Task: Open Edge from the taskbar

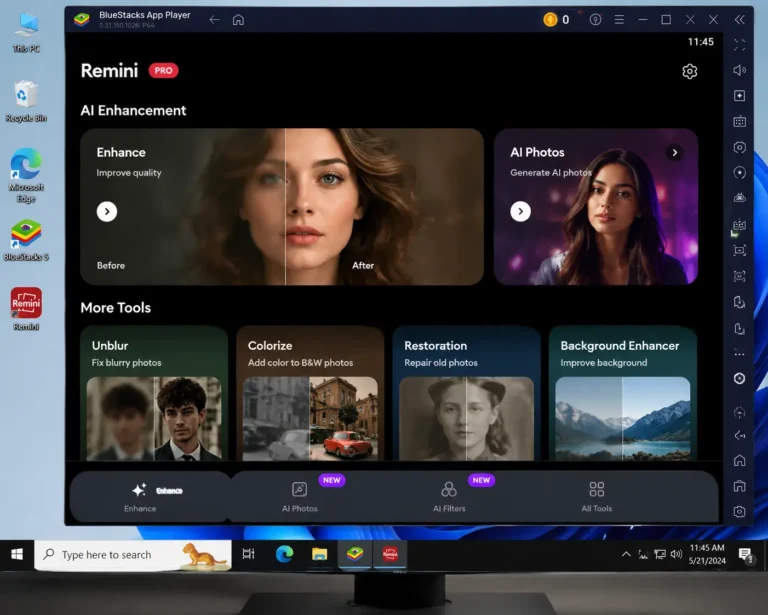Action: click(x=284, y=554)
